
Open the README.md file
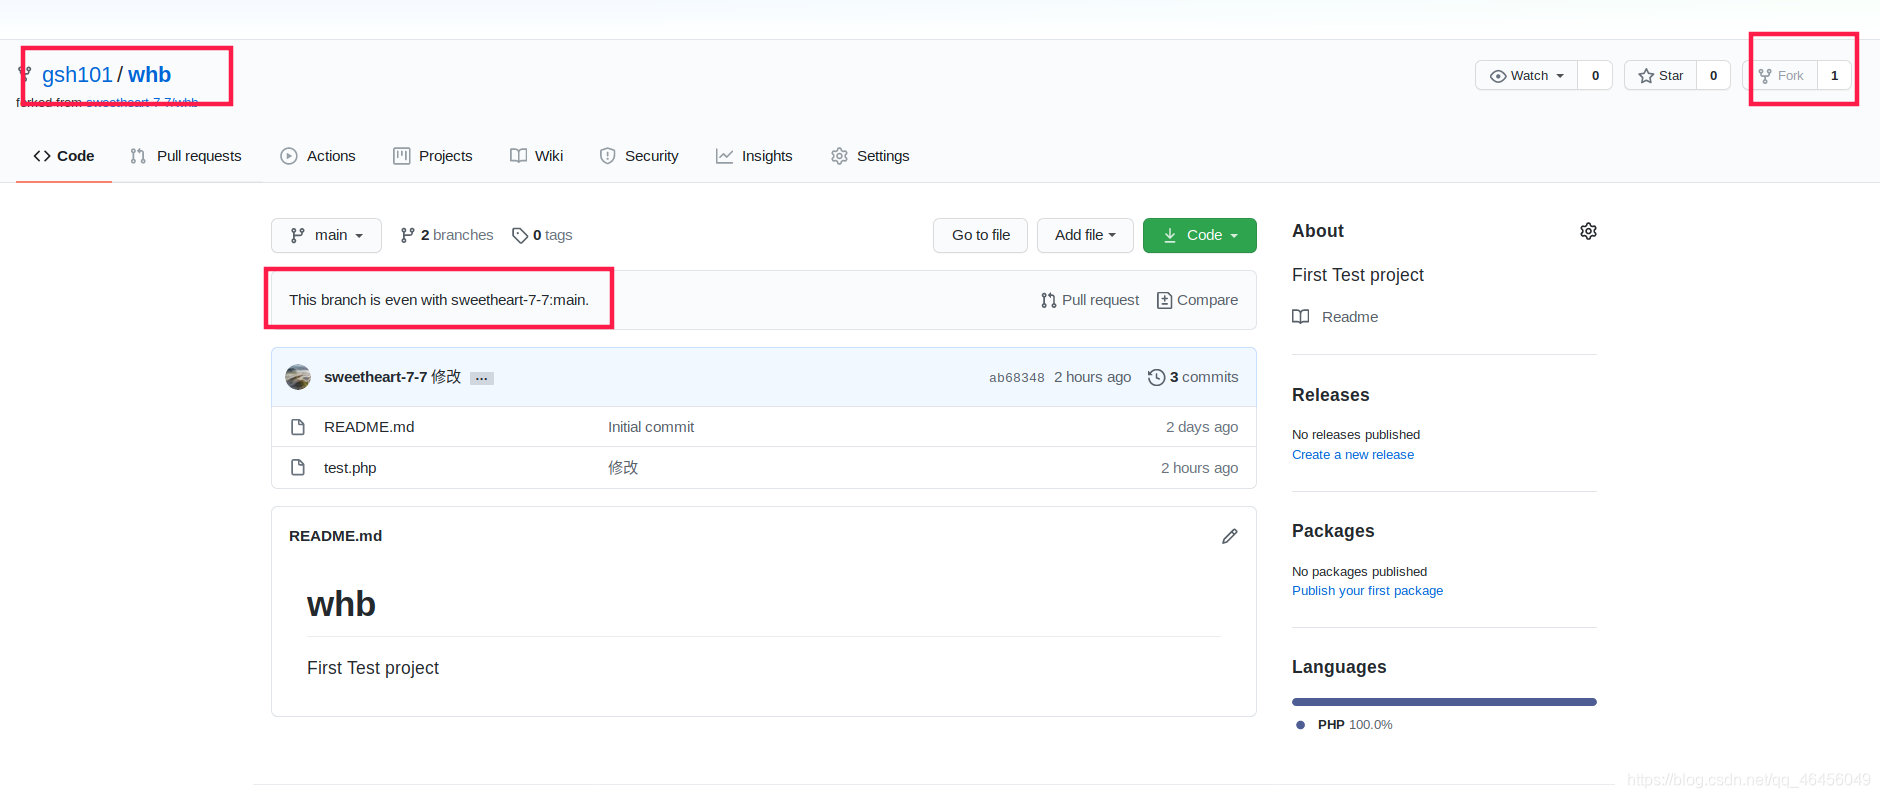point(369,427)
